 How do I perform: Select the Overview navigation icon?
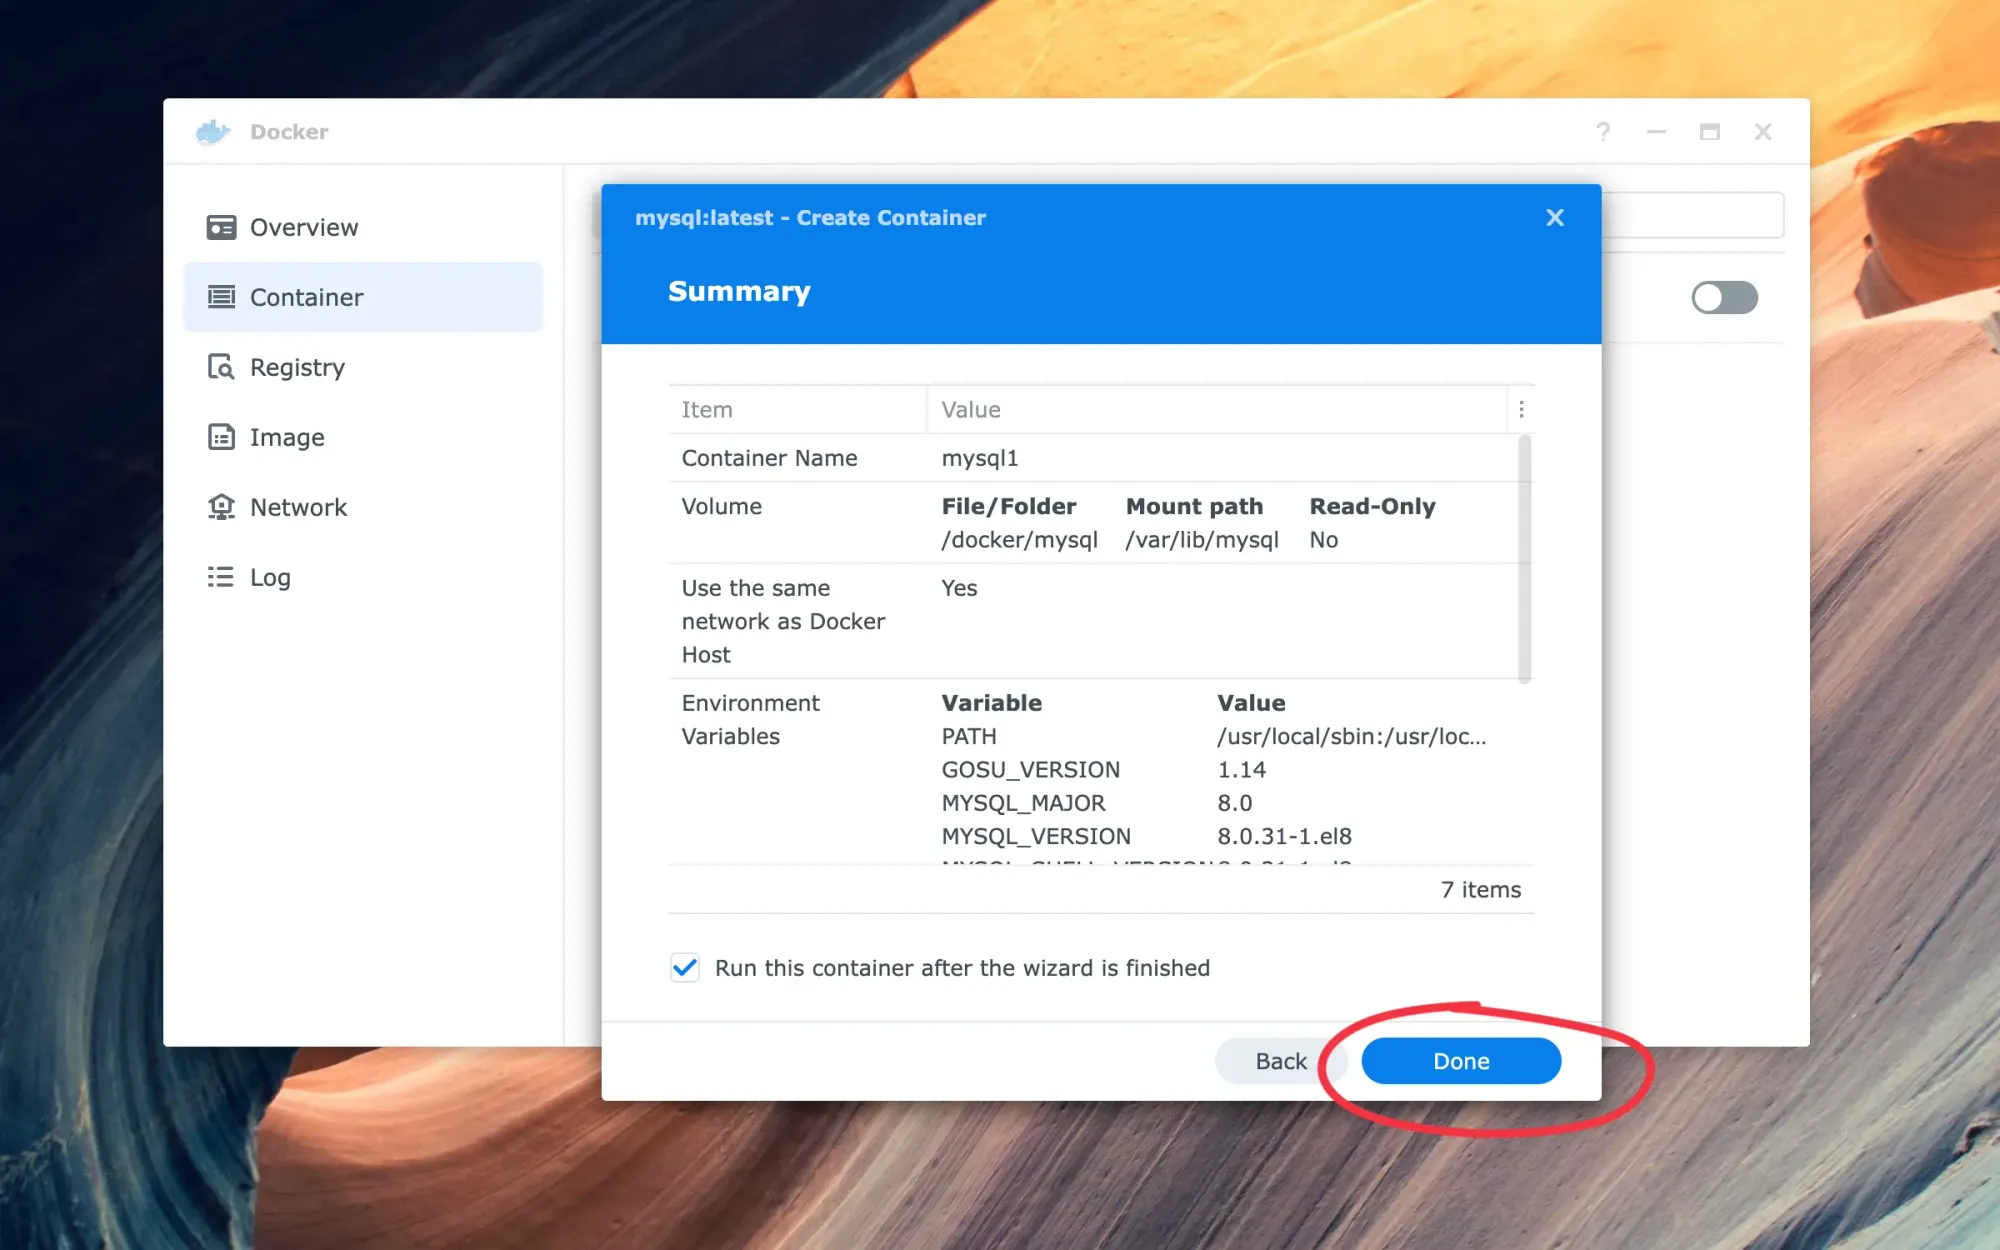pos(222,226)
